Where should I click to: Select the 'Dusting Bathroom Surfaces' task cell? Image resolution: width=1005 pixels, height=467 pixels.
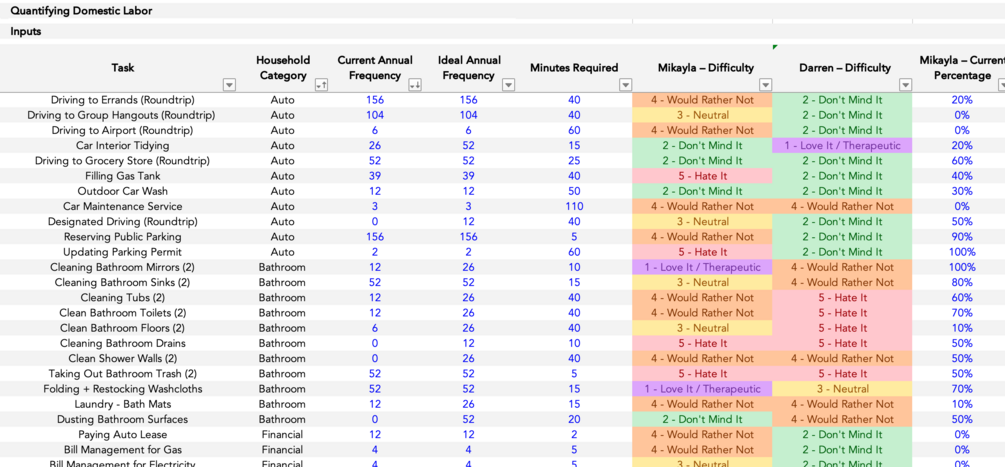122,419
